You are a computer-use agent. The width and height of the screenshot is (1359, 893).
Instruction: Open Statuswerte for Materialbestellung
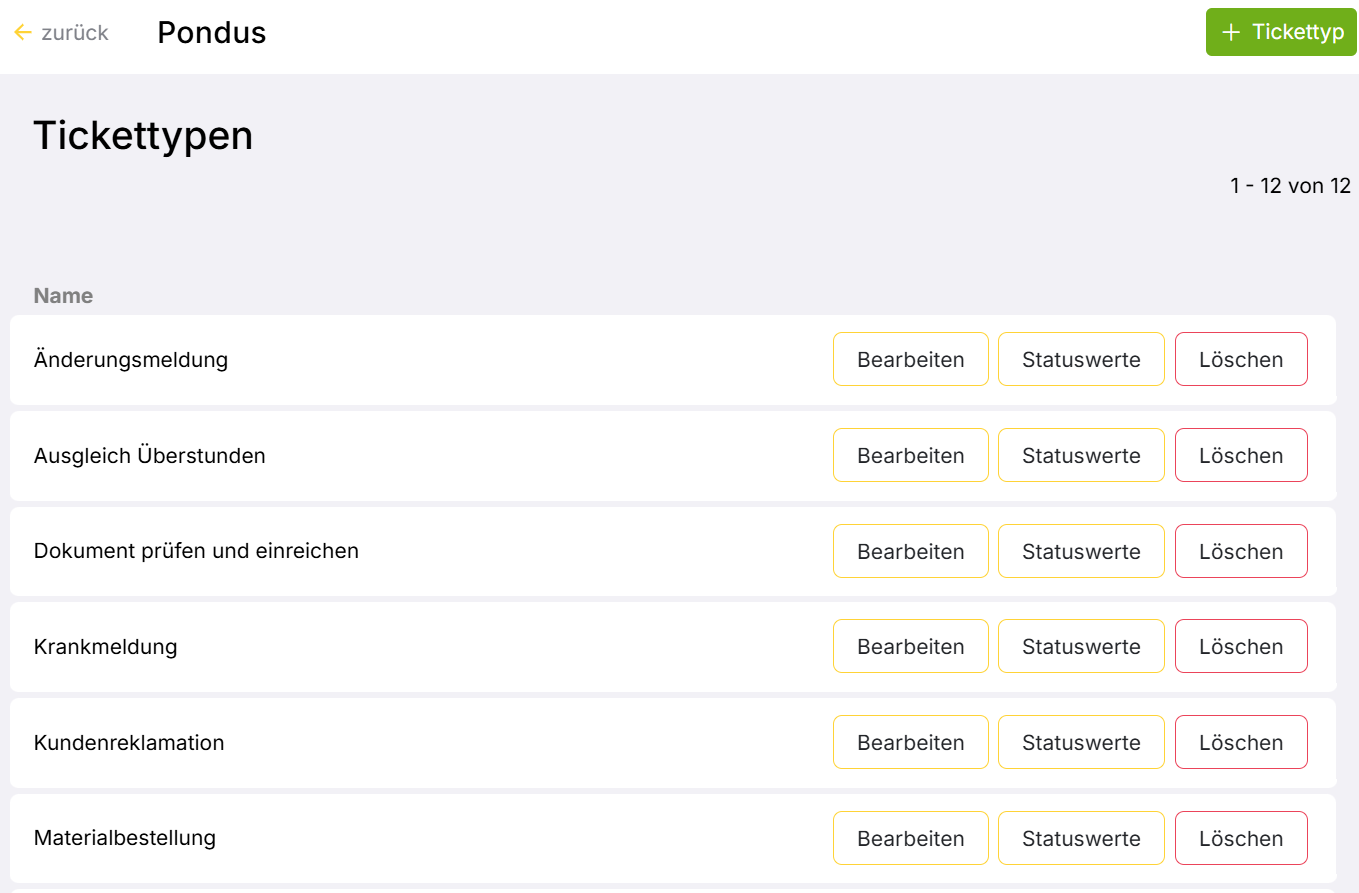coord(1081,838)
